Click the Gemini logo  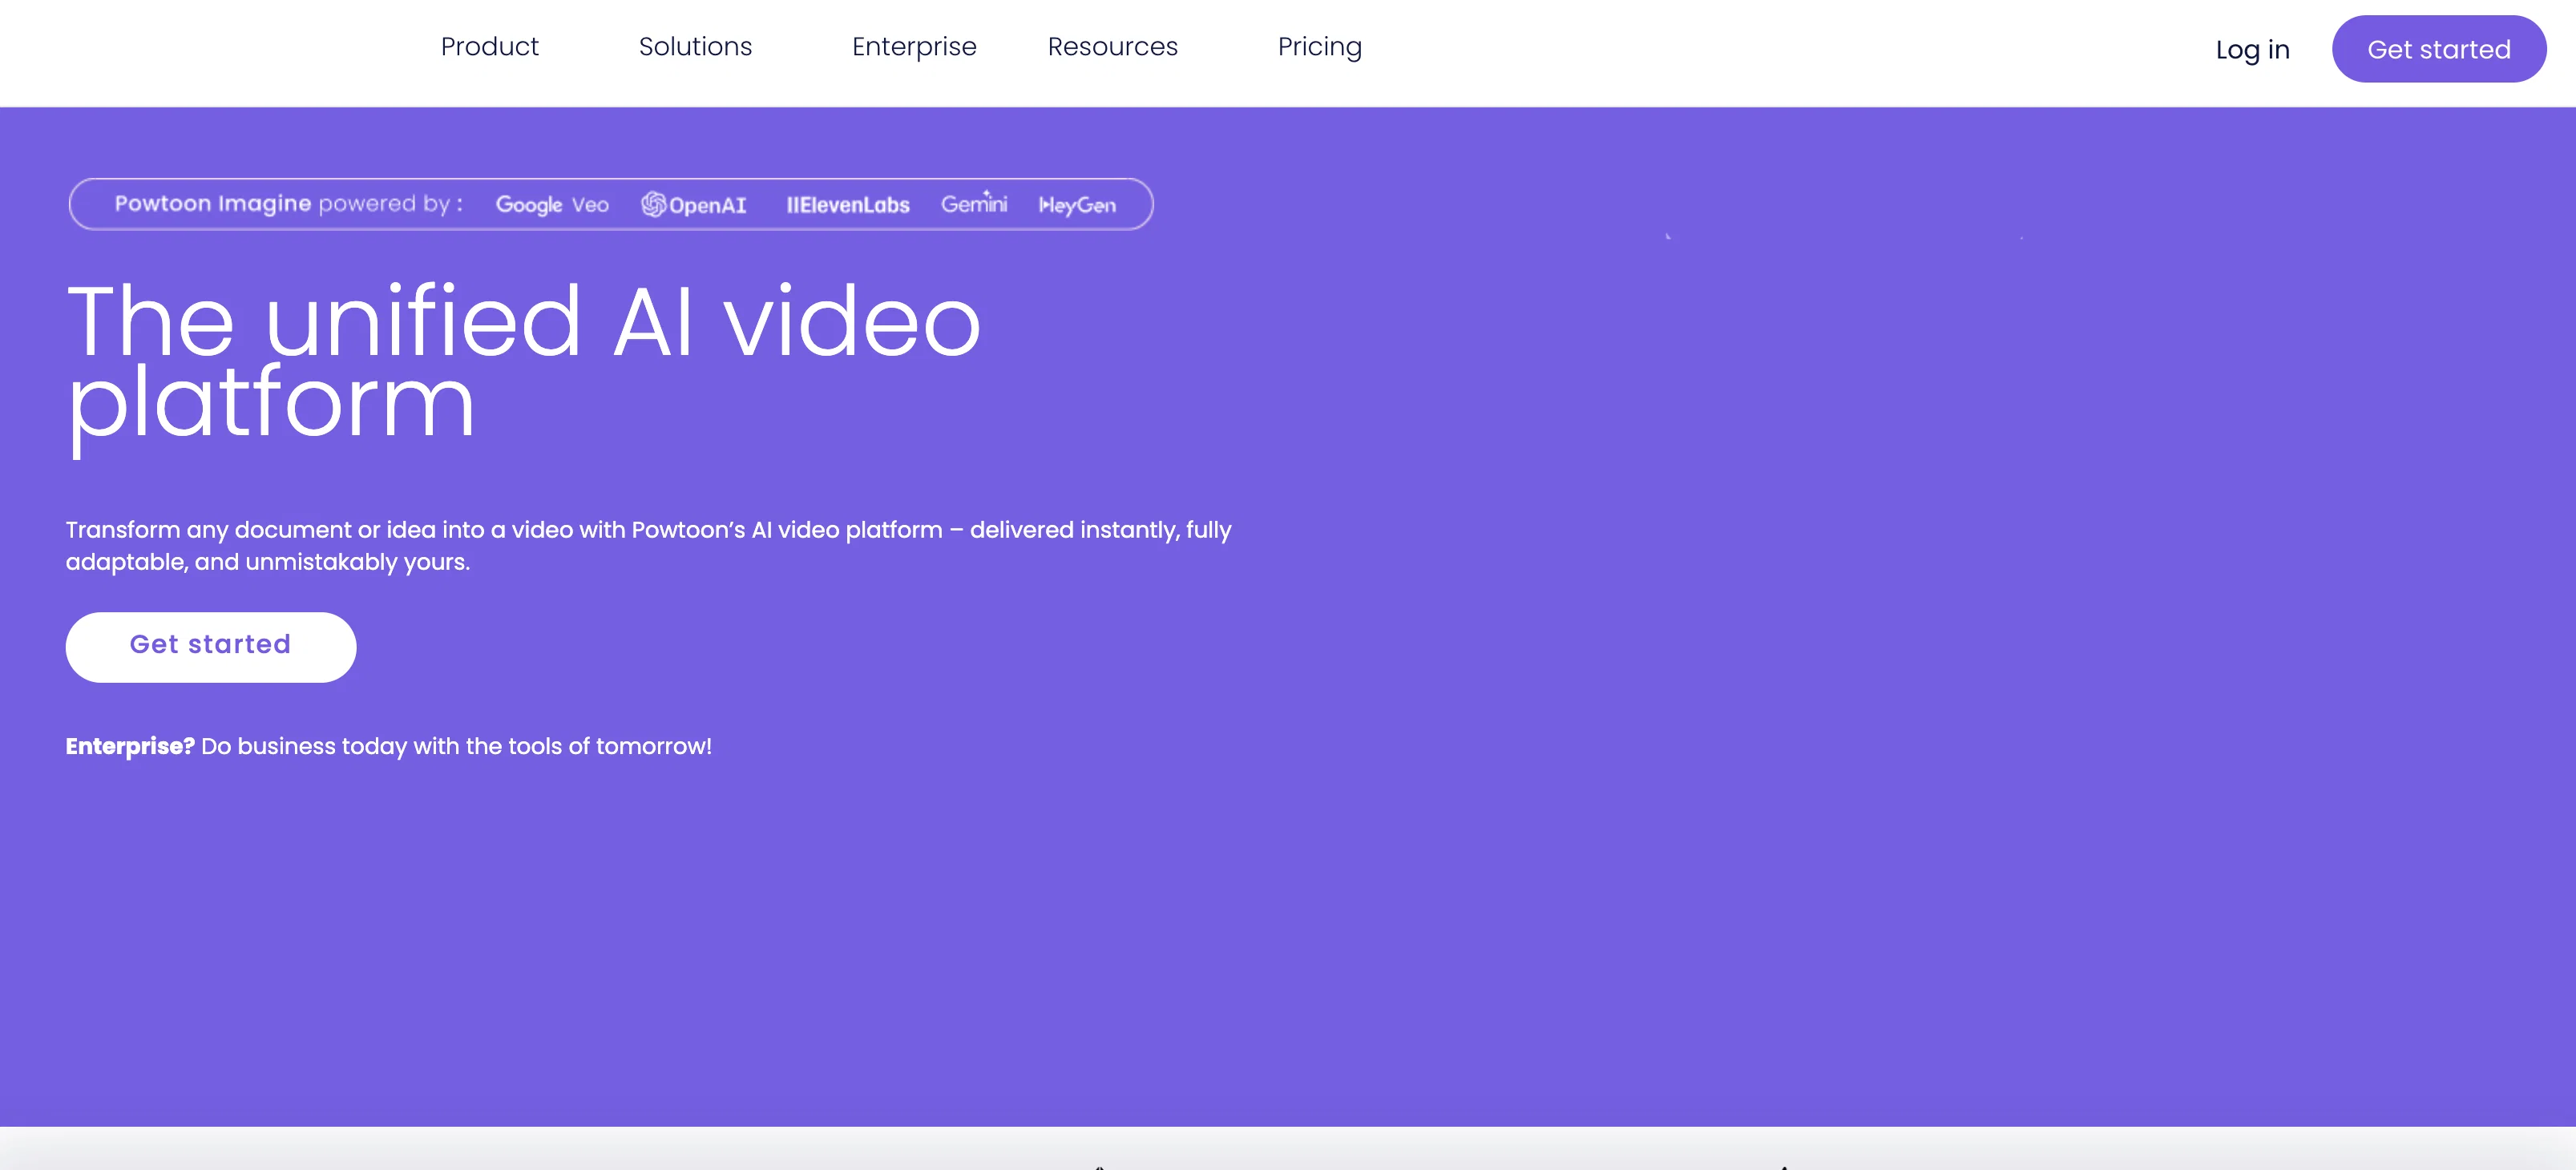pos(974,203)
